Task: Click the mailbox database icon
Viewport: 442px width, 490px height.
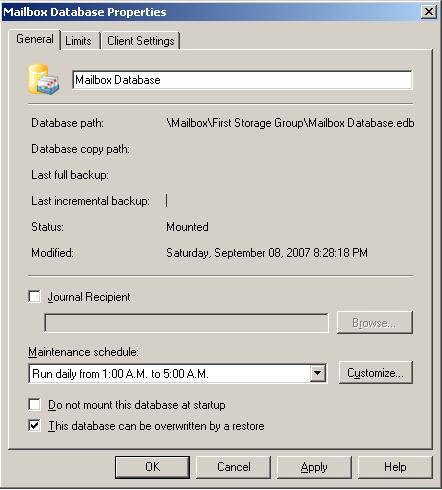Action: [44, 79]
